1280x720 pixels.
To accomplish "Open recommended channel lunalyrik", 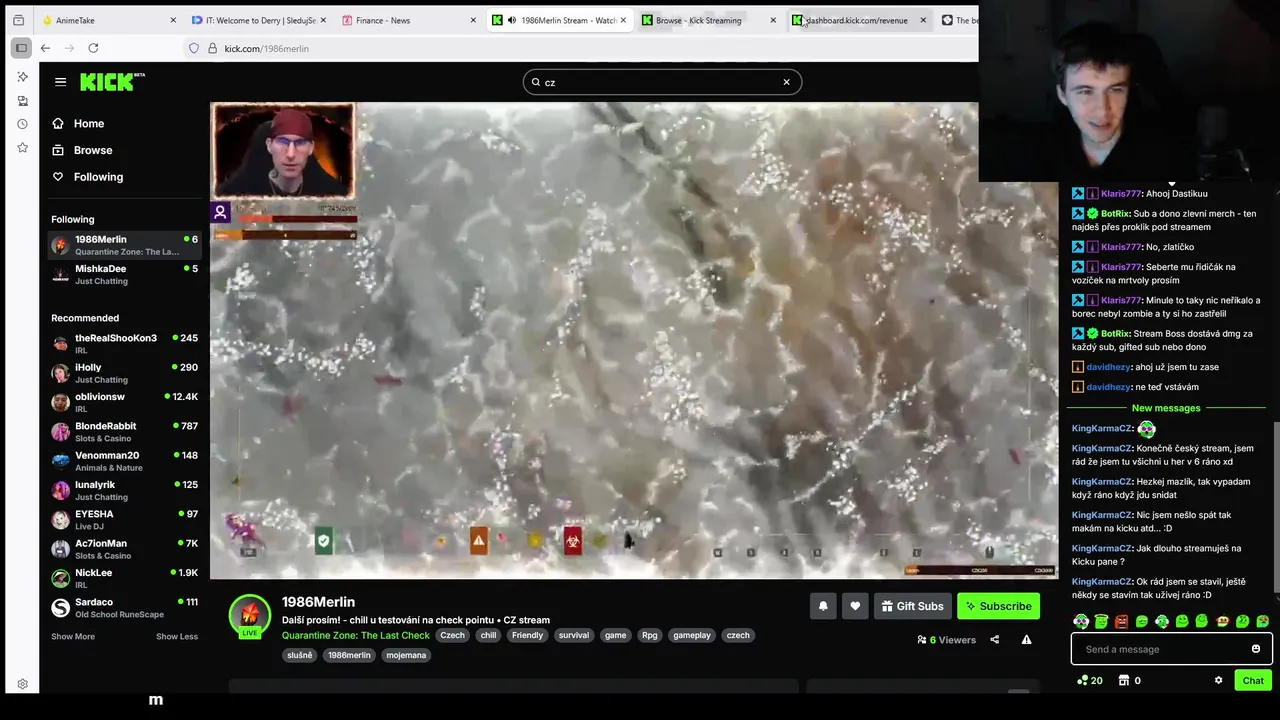I will coord(125,490).
